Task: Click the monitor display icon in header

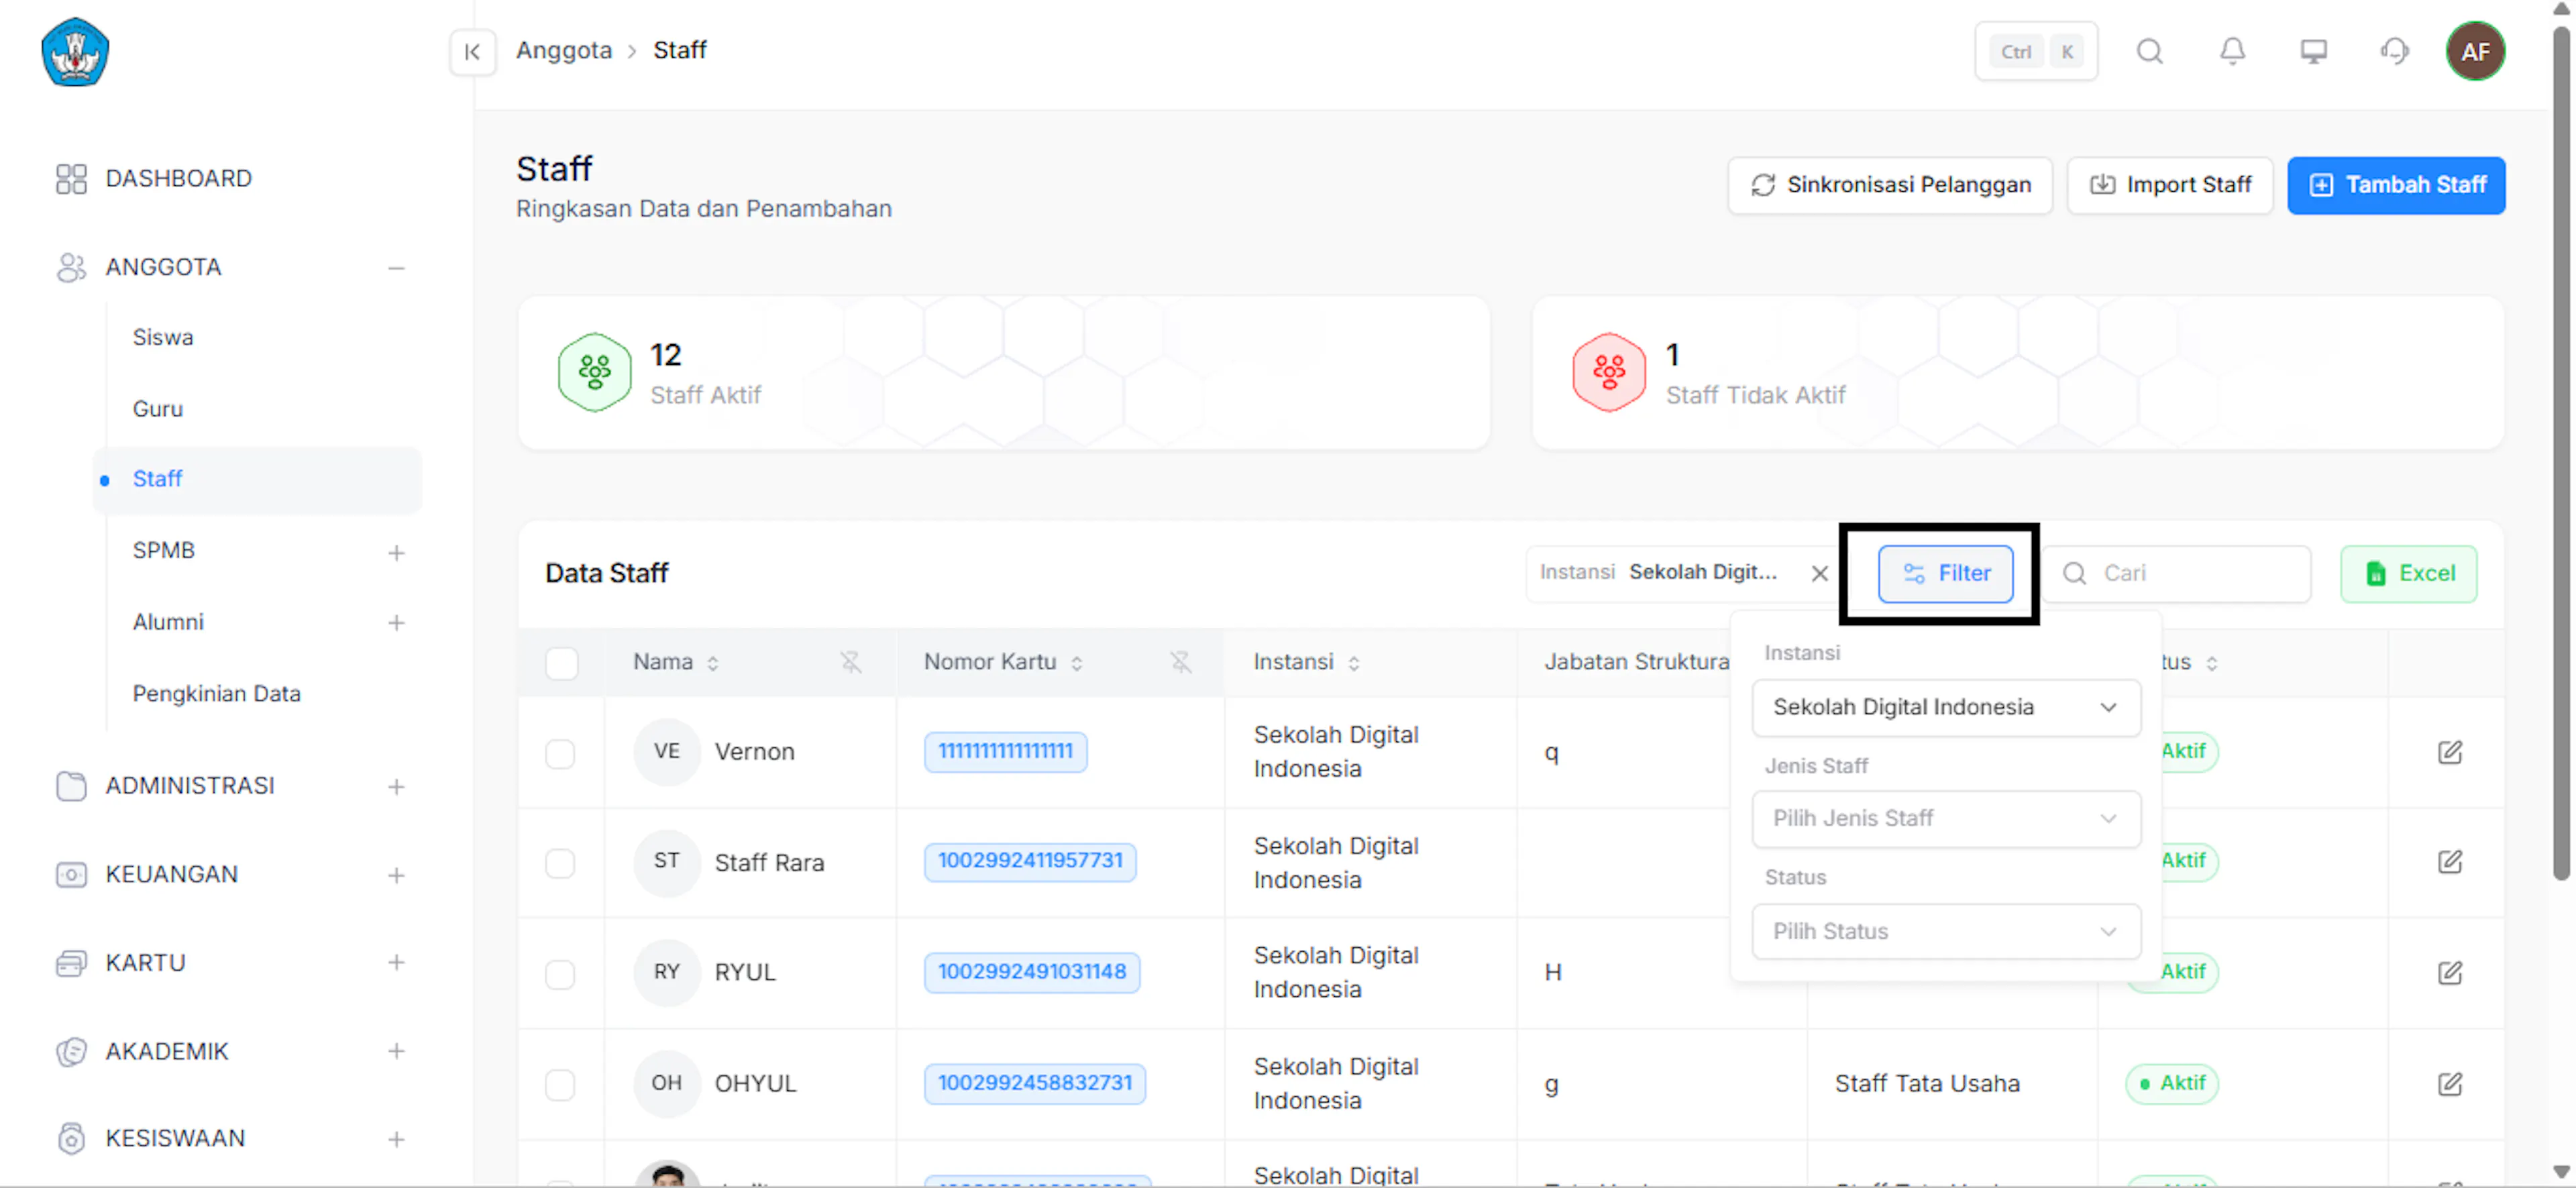Action: pos(2313,51)
